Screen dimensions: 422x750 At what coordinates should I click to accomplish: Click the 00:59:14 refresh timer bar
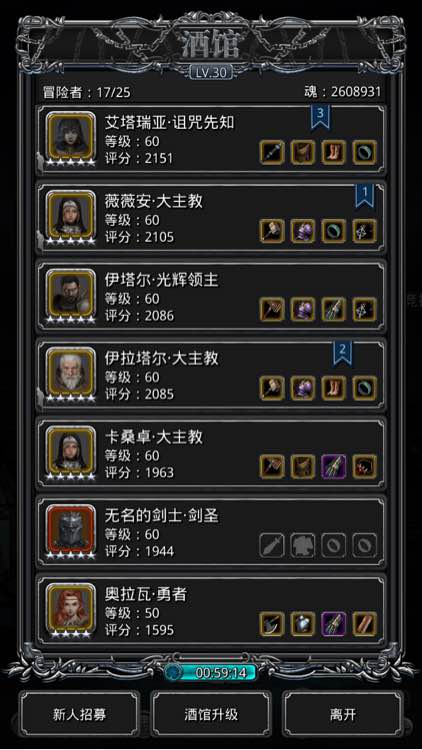point(211,673)
